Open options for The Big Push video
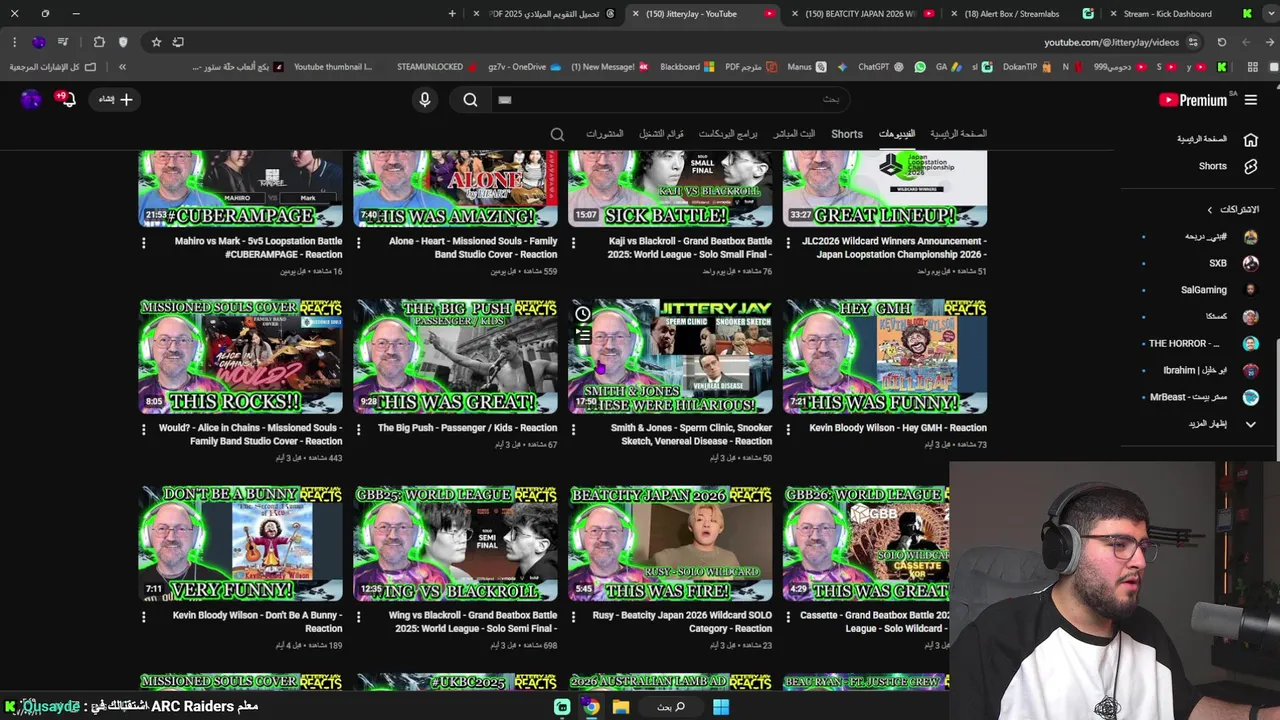The height and width of the screenshot is (720, 1280). 358,429
